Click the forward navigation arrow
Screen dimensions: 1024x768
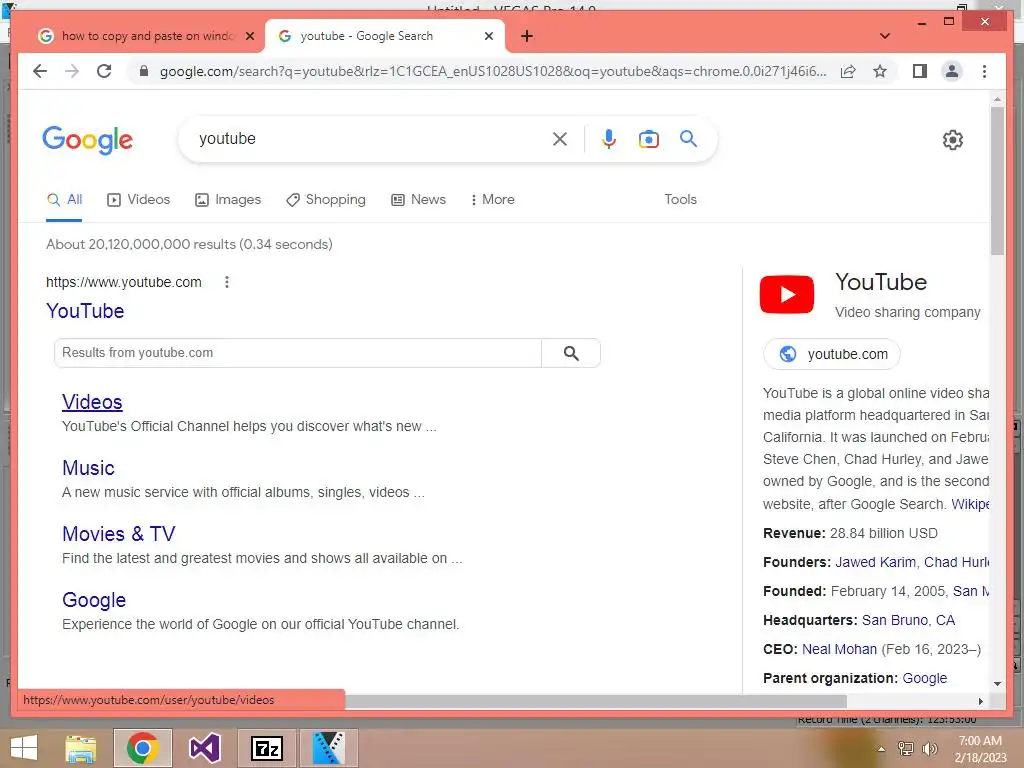click(72, 71)
